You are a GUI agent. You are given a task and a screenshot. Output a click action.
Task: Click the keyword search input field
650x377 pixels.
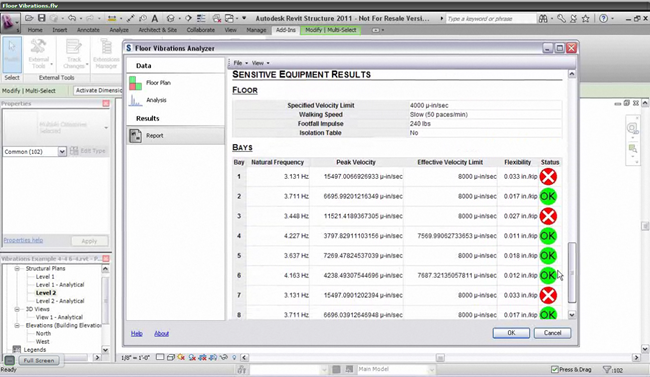point(490,19)
